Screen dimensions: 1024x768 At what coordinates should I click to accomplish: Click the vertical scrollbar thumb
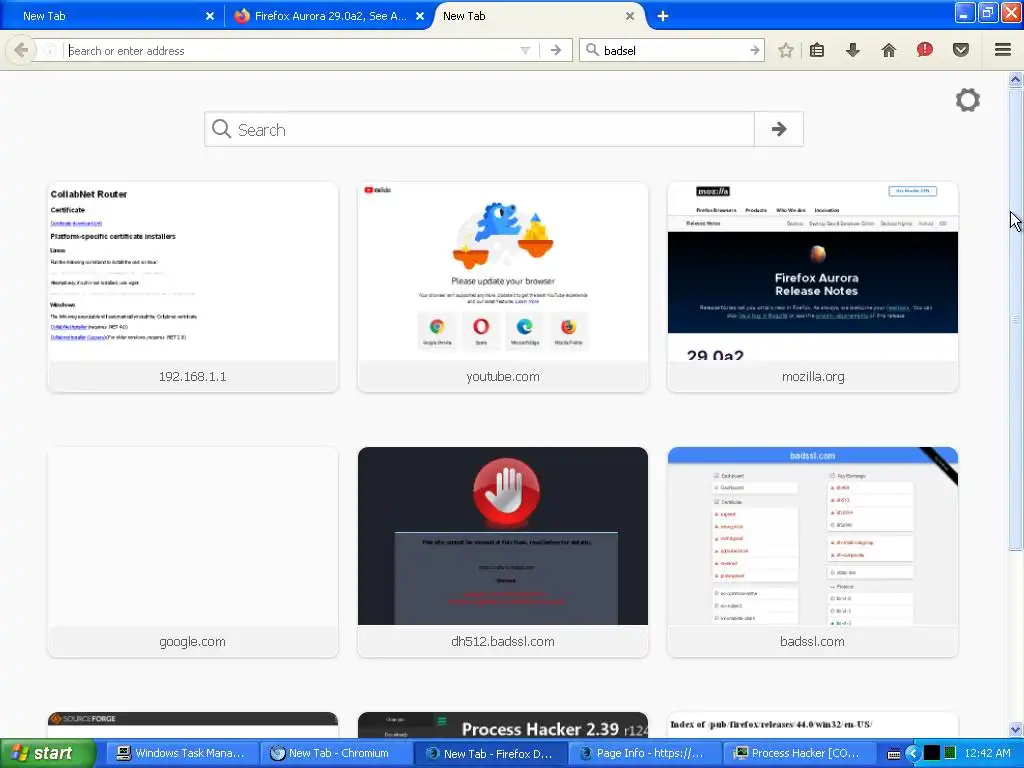pyautogui.click(x=1015, y=319)
